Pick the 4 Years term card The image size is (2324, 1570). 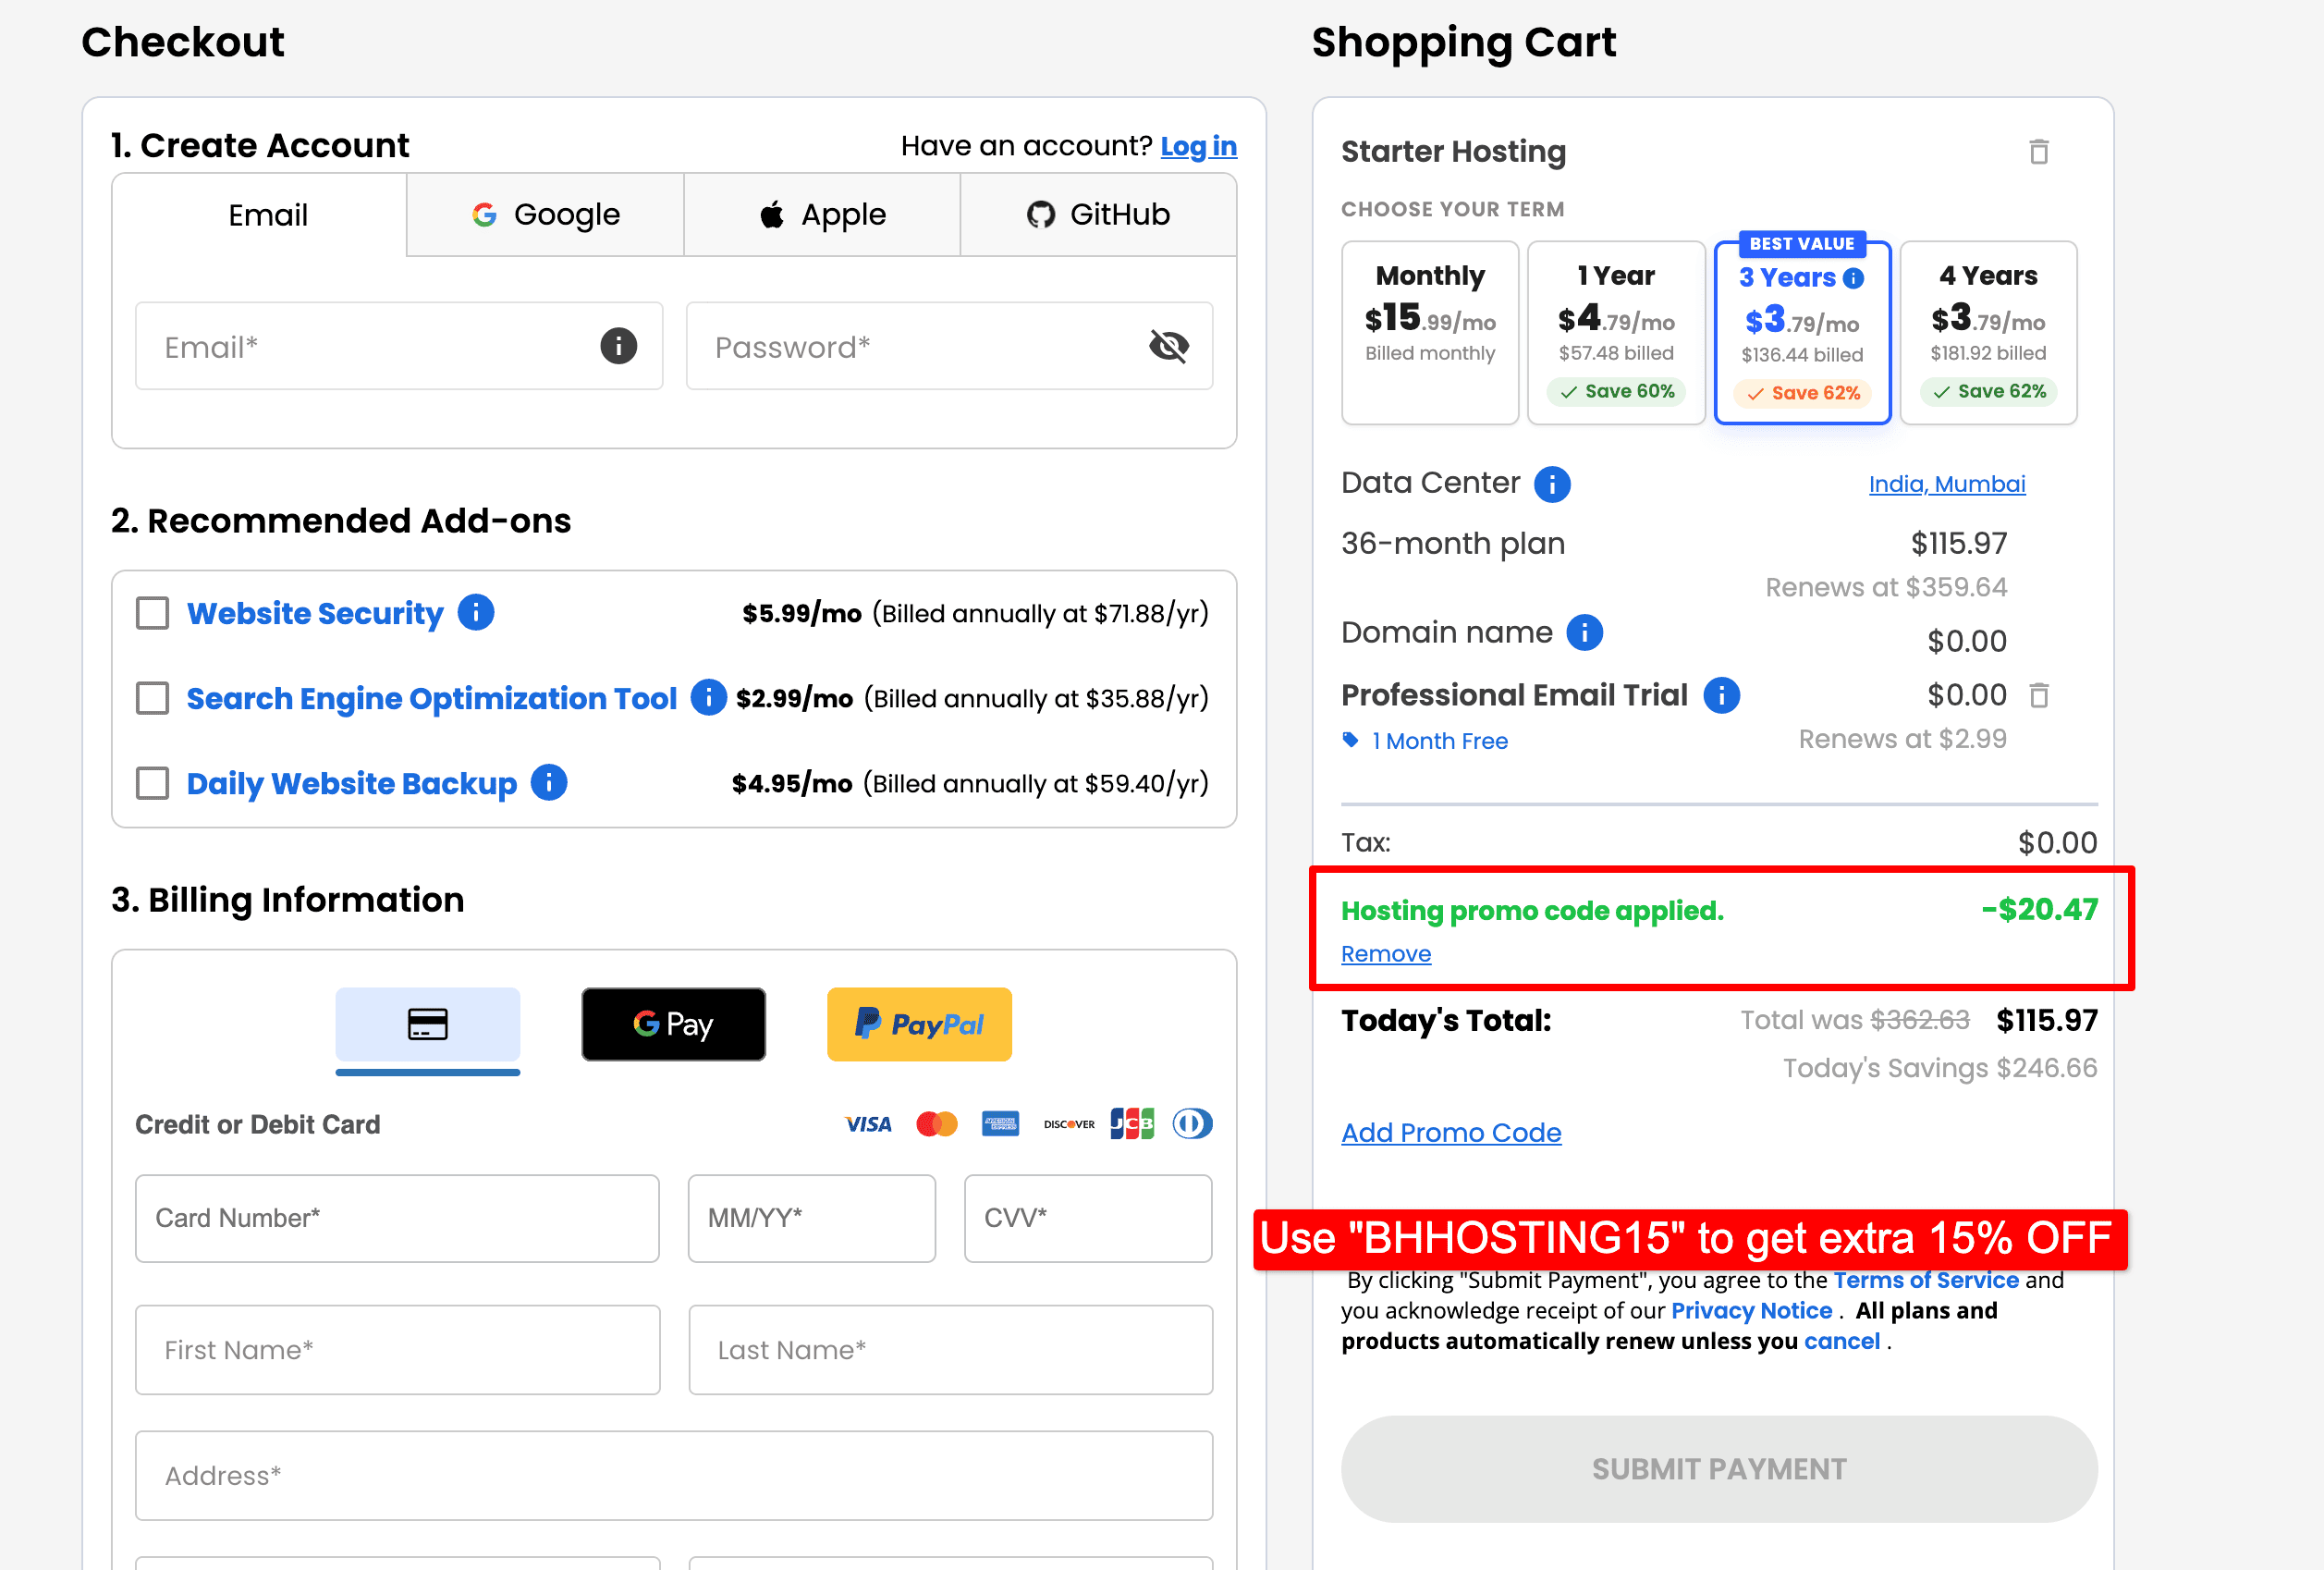[x=1988, y=332]
